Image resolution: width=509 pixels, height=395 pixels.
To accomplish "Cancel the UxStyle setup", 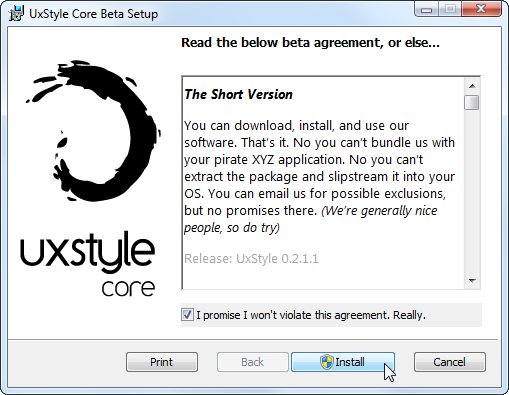I will click(450, 362).
